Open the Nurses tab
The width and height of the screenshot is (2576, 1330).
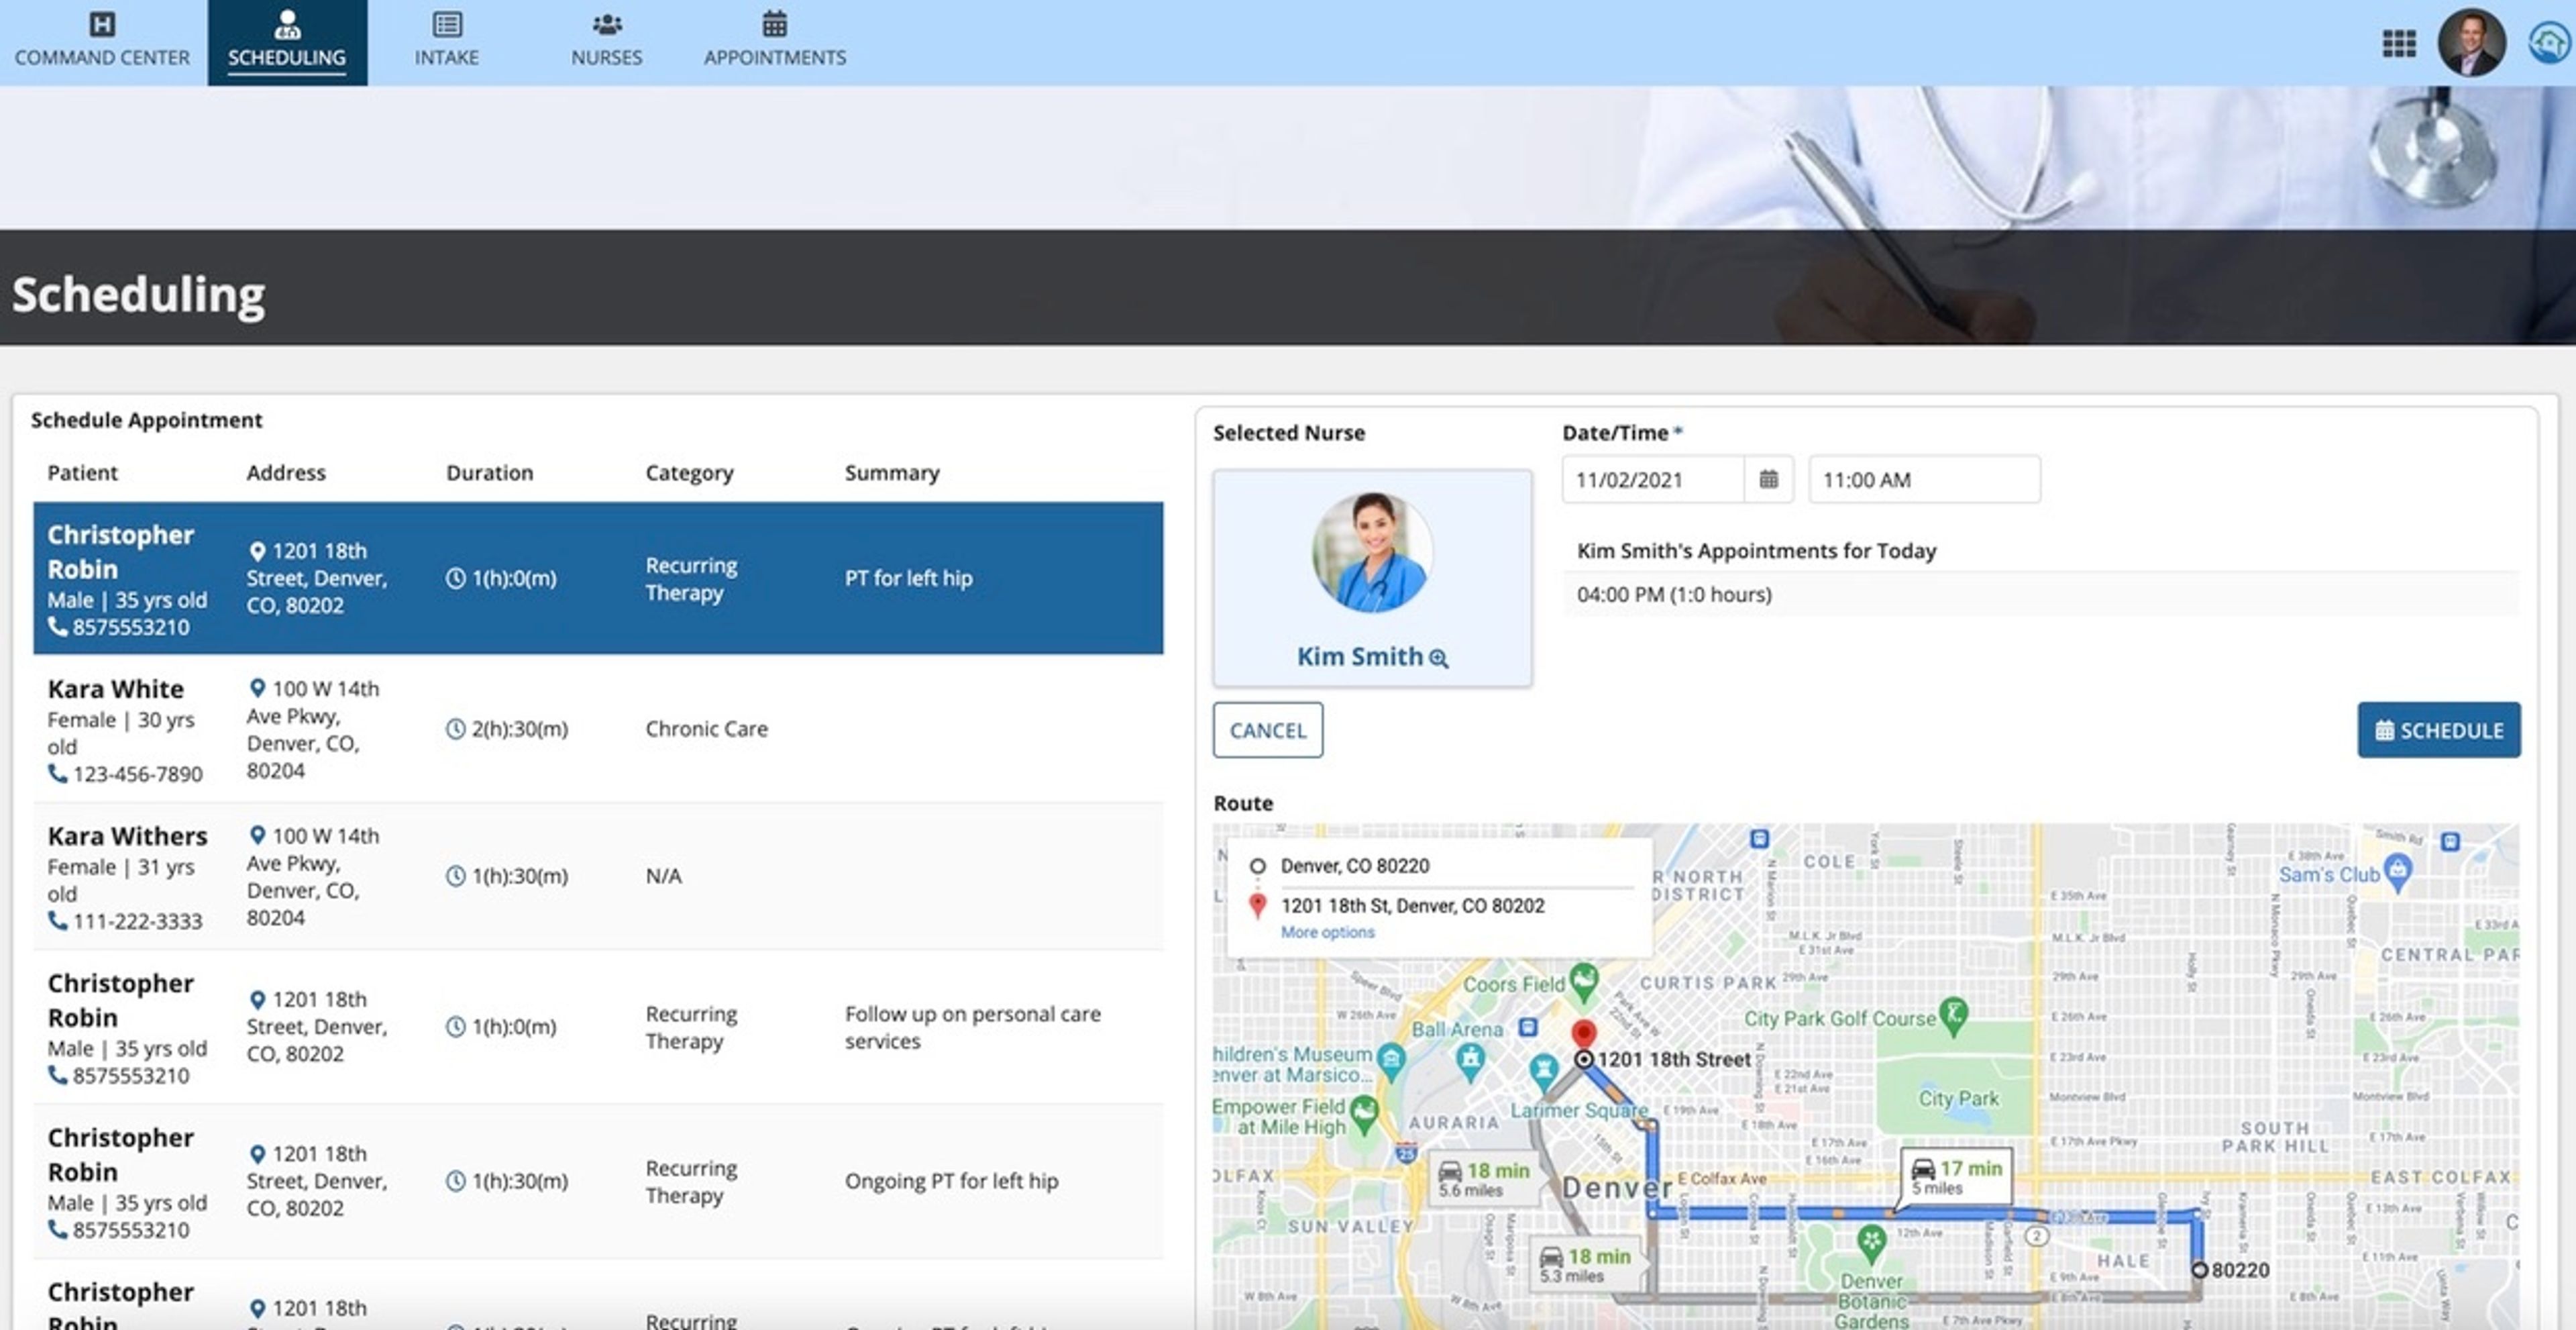(x=606, y=41)
